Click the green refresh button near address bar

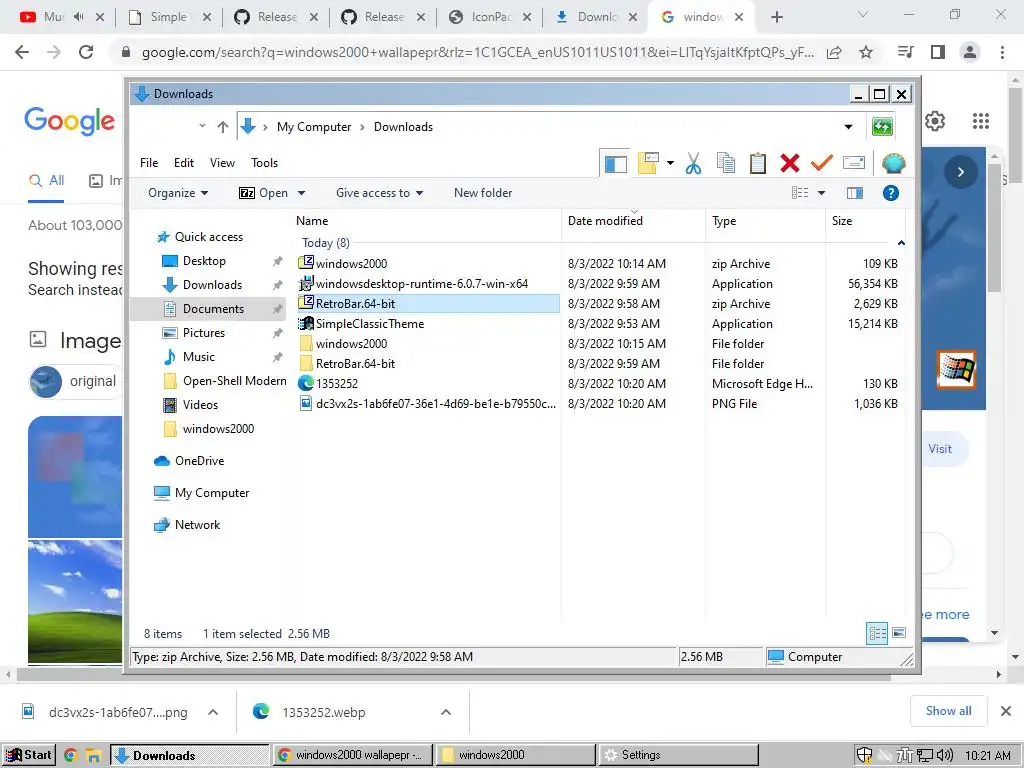(x=882, y=127)
